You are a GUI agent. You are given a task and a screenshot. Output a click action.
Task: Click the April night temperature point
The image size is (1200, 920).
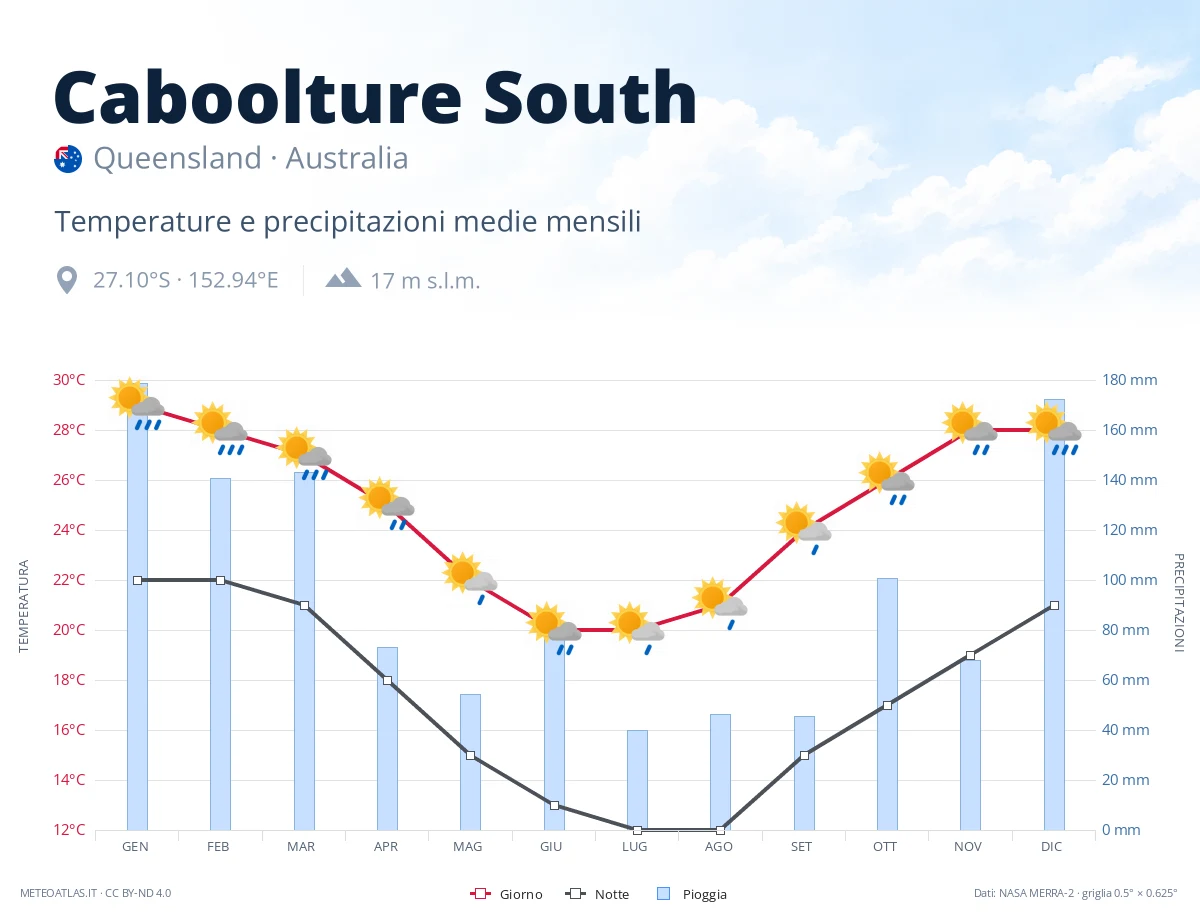pyautogui.click(x=387, y=680)
